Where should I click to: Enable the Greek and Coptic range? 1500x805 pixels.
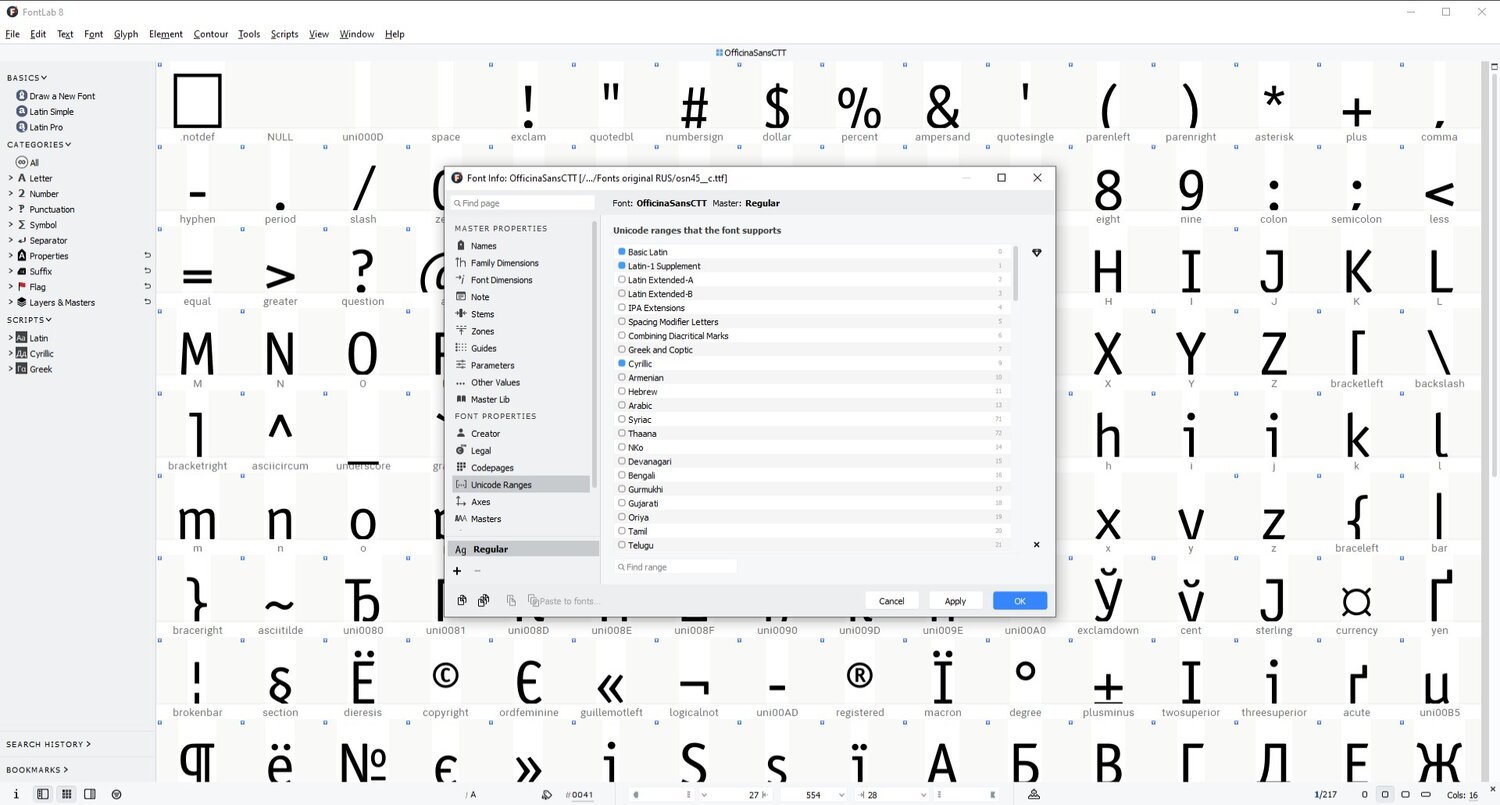(621, 350)
